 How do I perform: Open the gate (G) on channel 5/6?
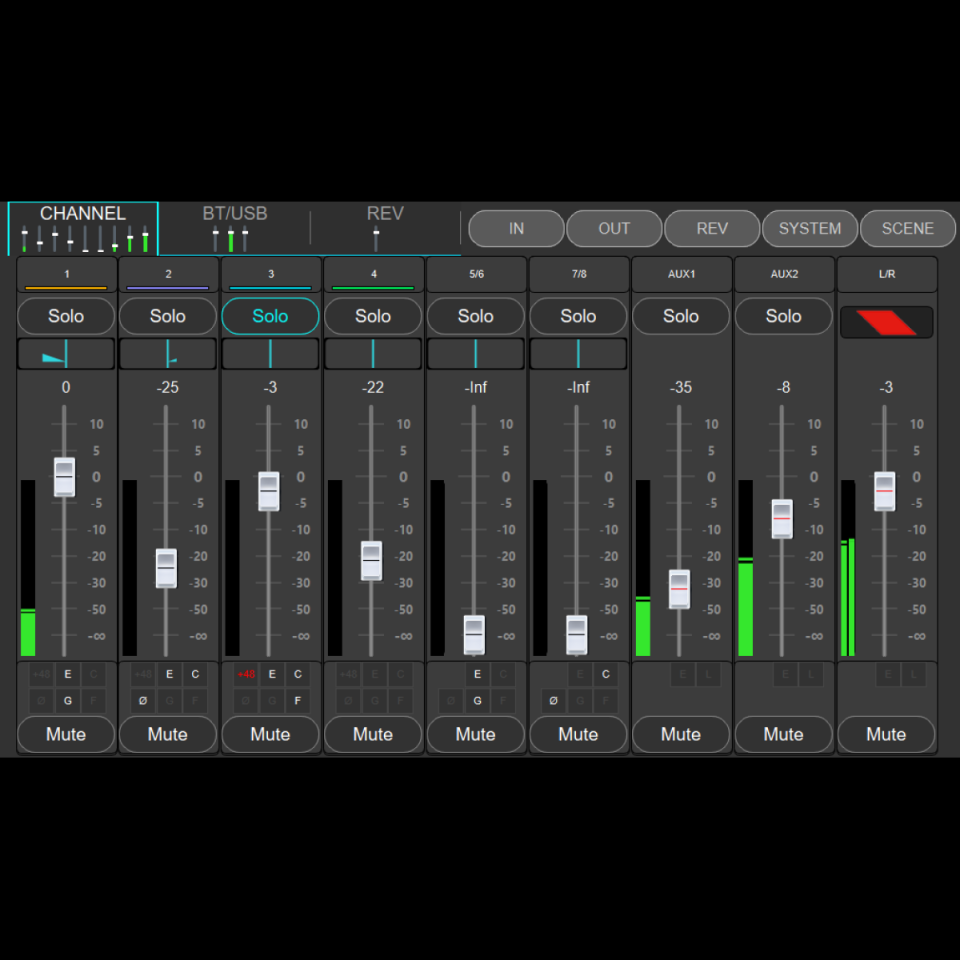(477, 700)
